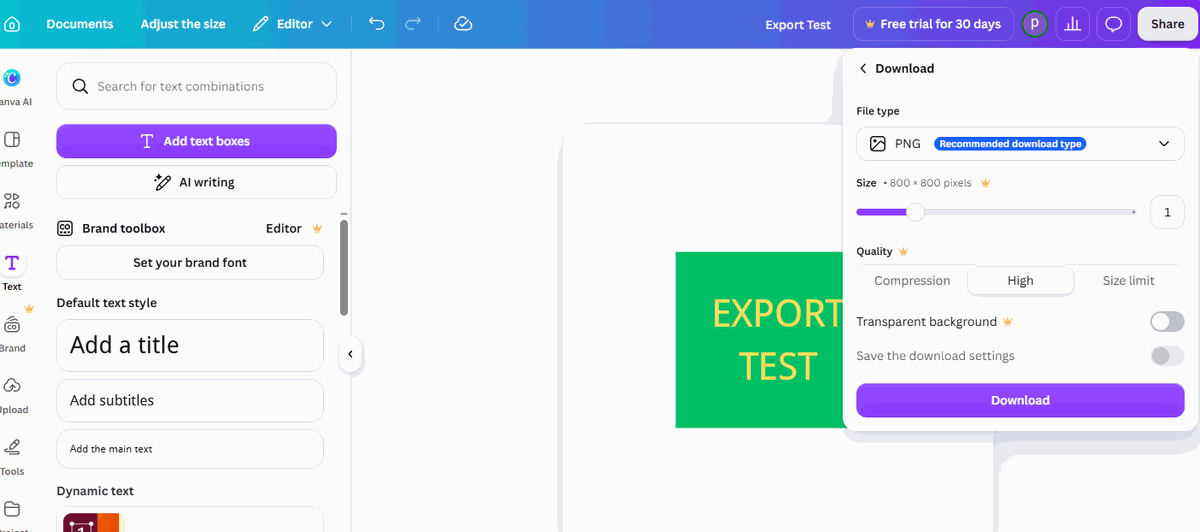This screenshot has width=1200, height=532.
Task: Click the Dynamic text thumbnail
Action: [92, 522]
